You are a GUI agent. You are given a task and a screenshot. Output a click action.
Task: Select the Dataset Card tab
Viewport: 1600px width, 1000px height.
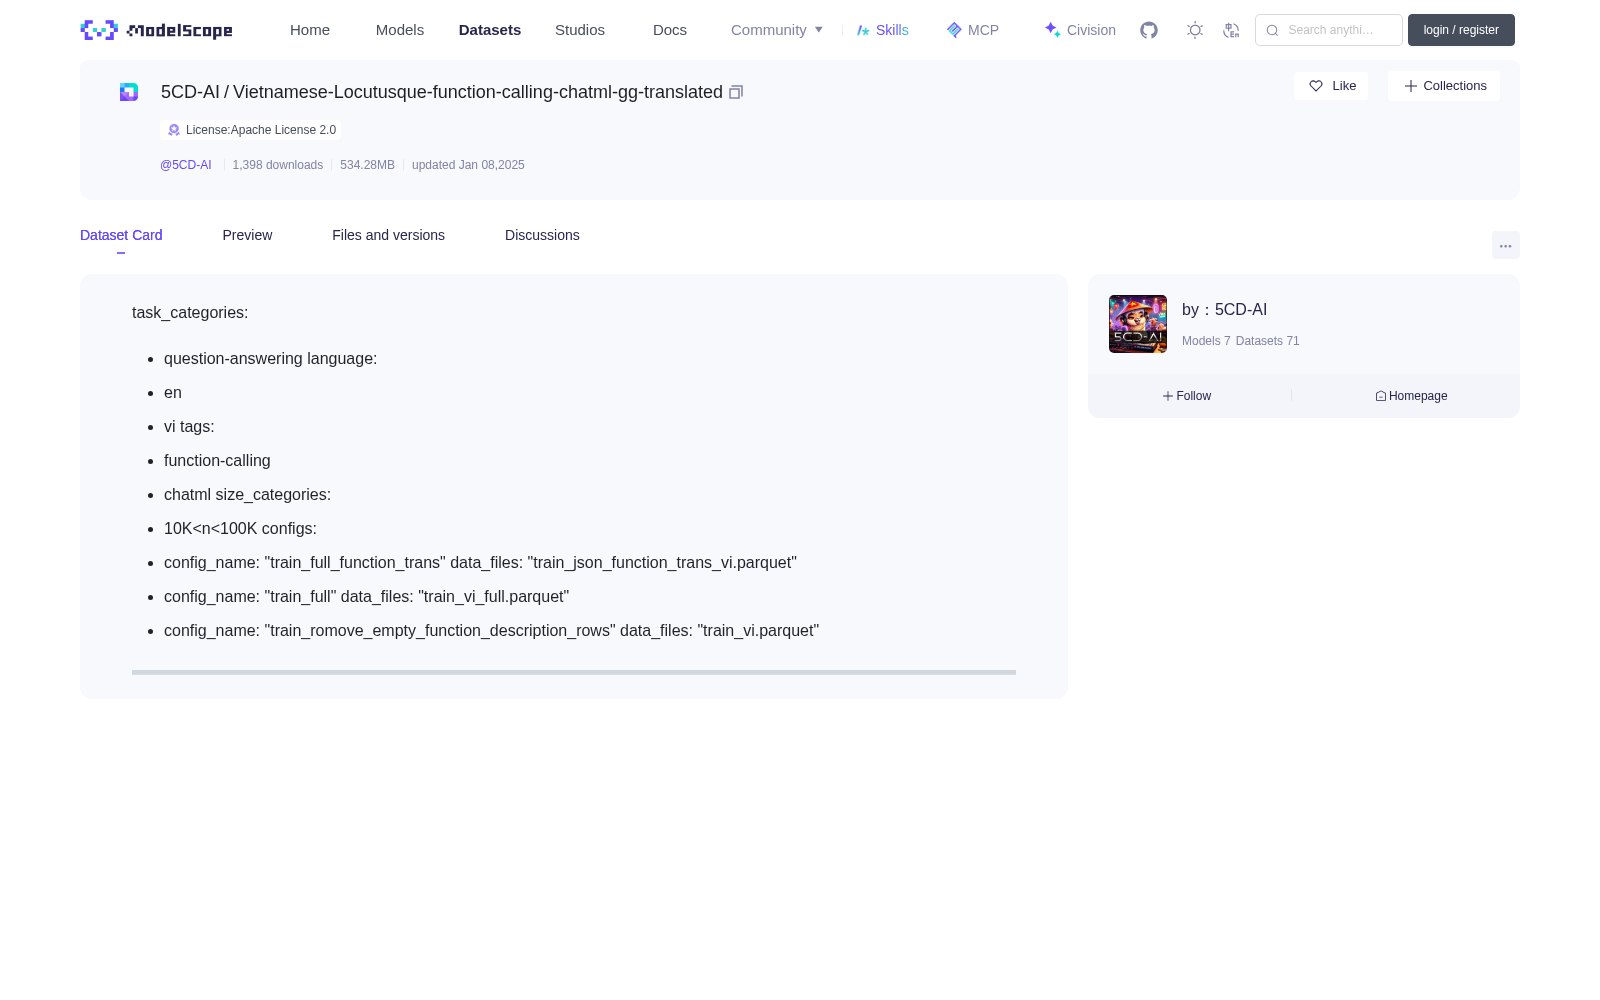121,235
